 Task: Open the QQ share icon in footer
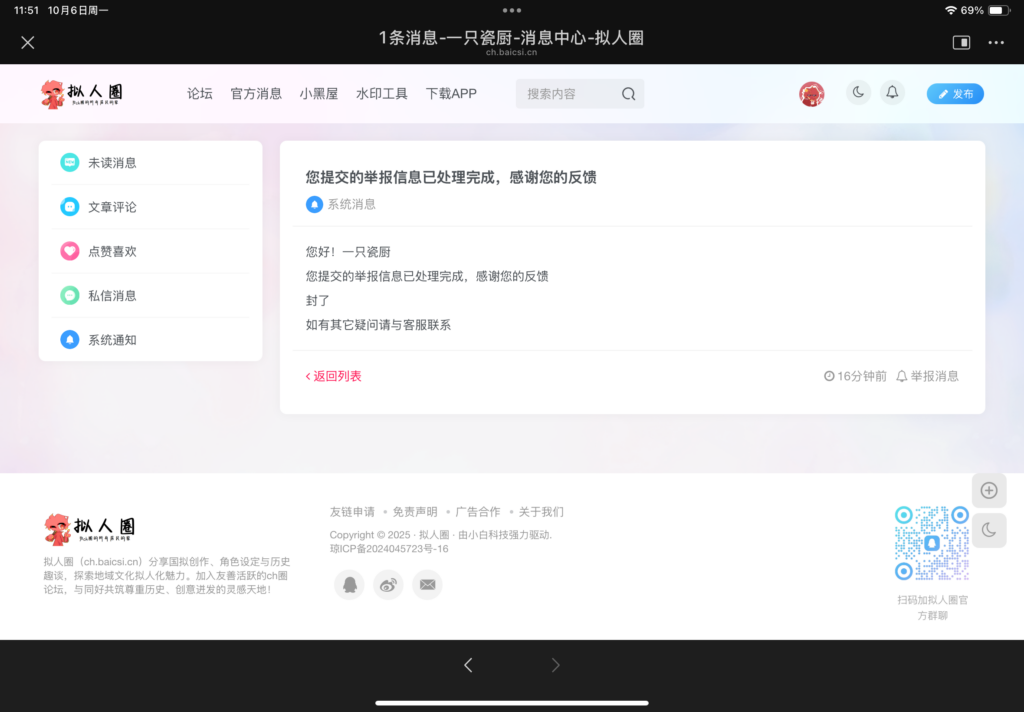point(348,584)
